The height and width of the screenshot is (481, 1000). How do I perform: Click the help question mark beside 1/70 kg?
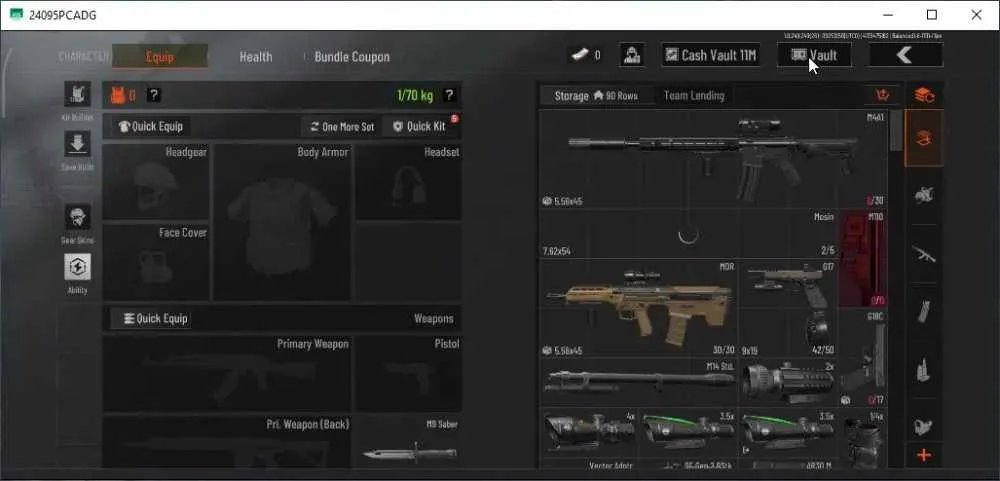[x=449, y=96]
